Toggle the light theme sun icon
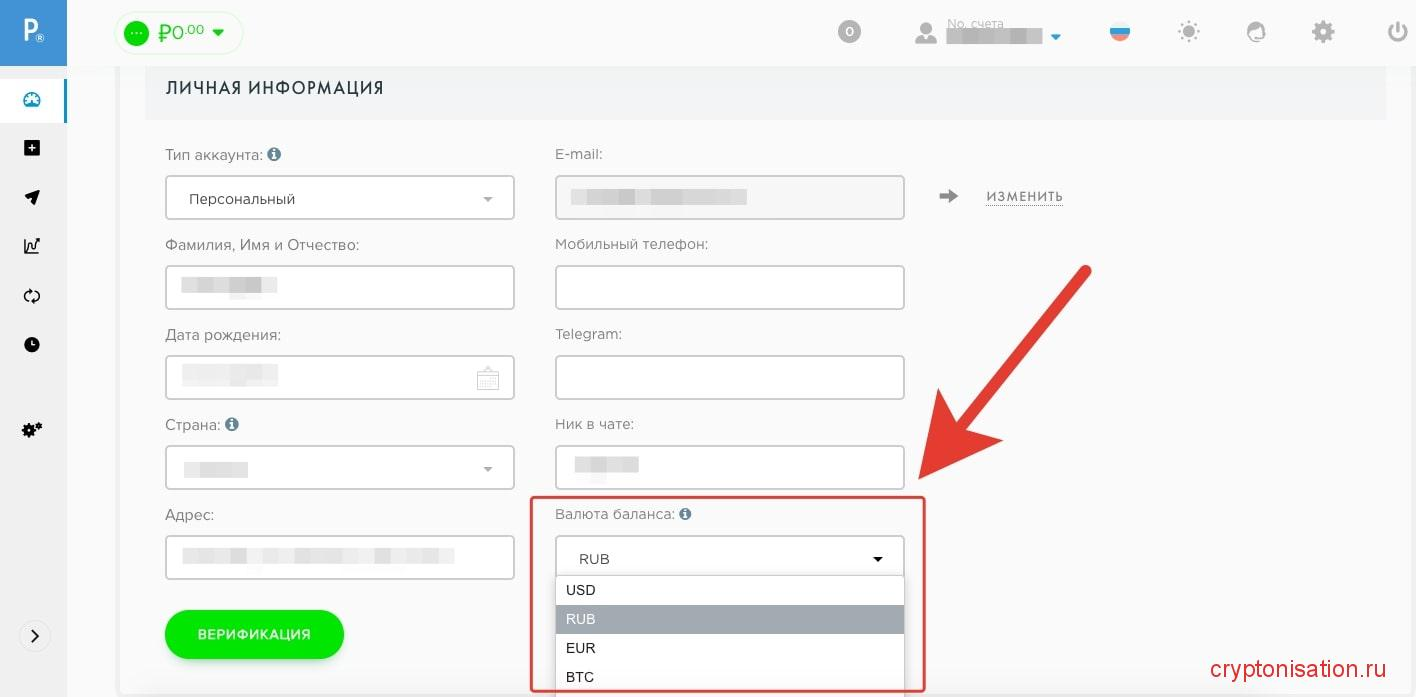The width and height of the screenshot is (1416, 697). click(x=1189, y=33)
